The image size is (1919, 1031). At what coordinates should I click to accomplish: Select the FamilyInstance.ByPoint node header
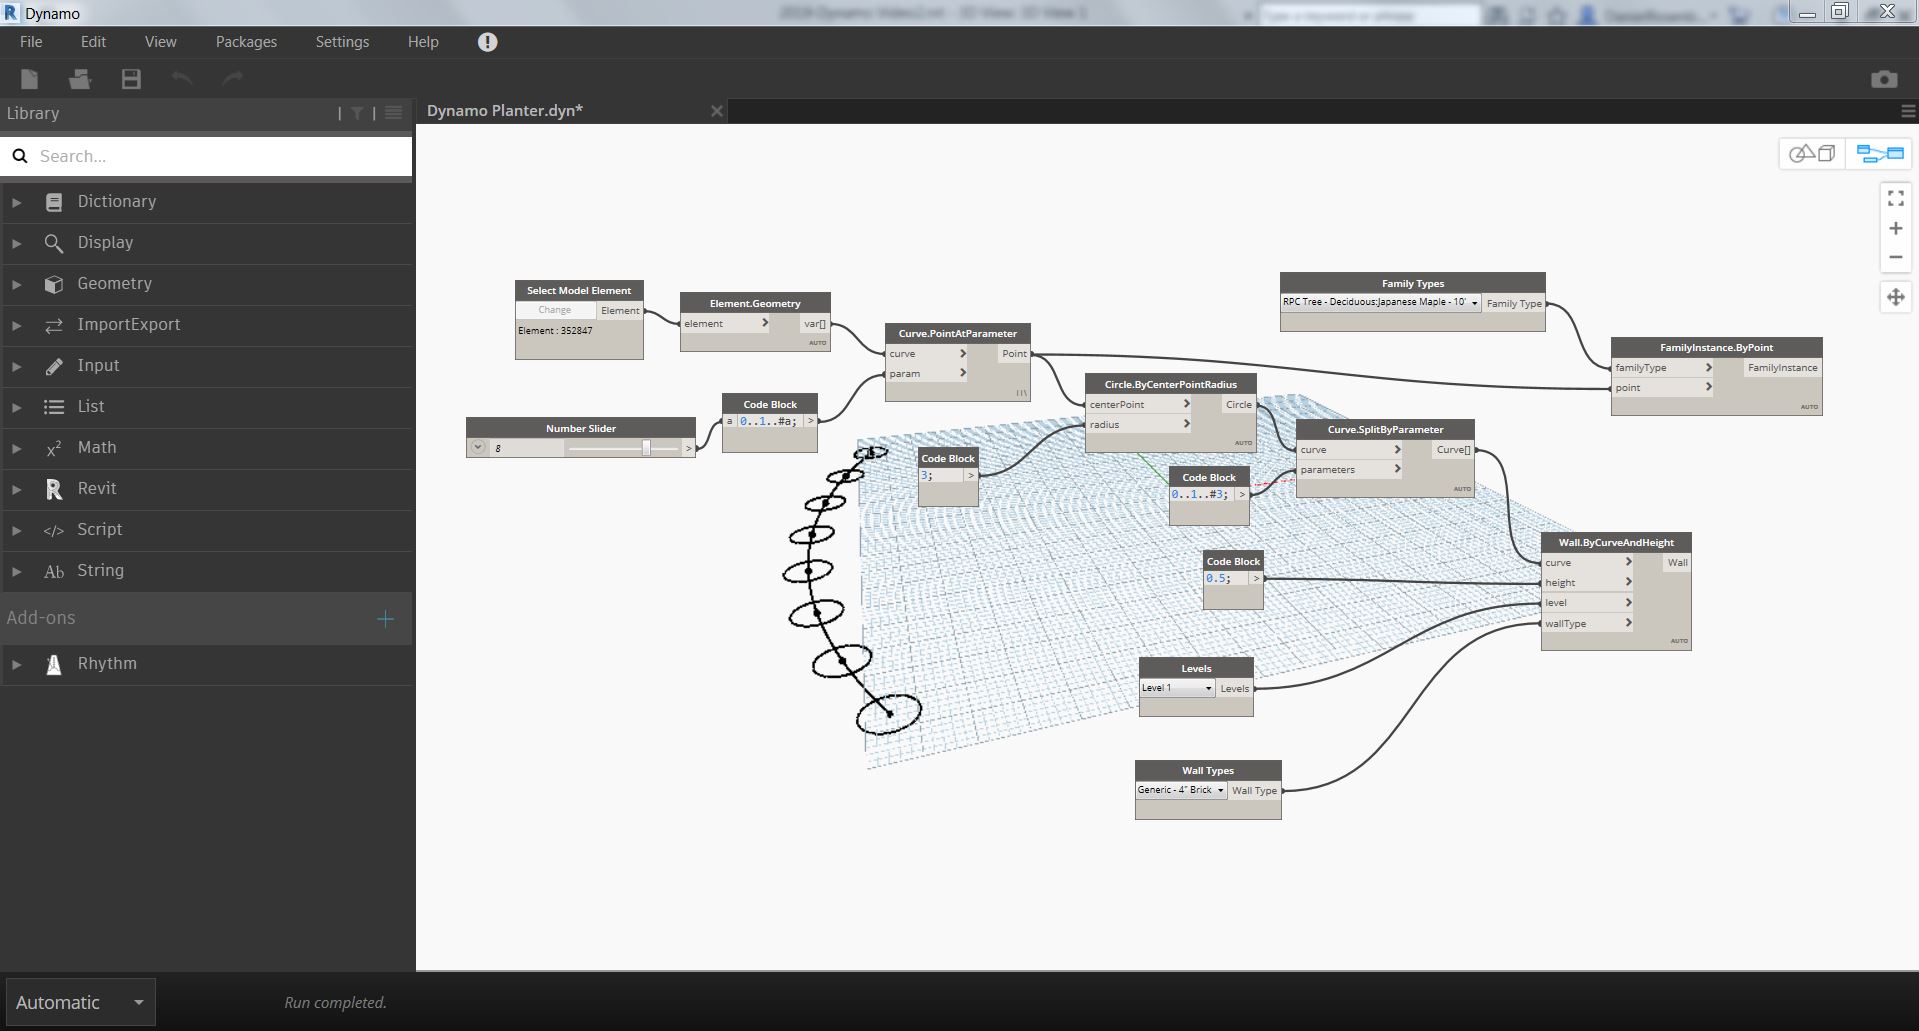(1716, 347)
